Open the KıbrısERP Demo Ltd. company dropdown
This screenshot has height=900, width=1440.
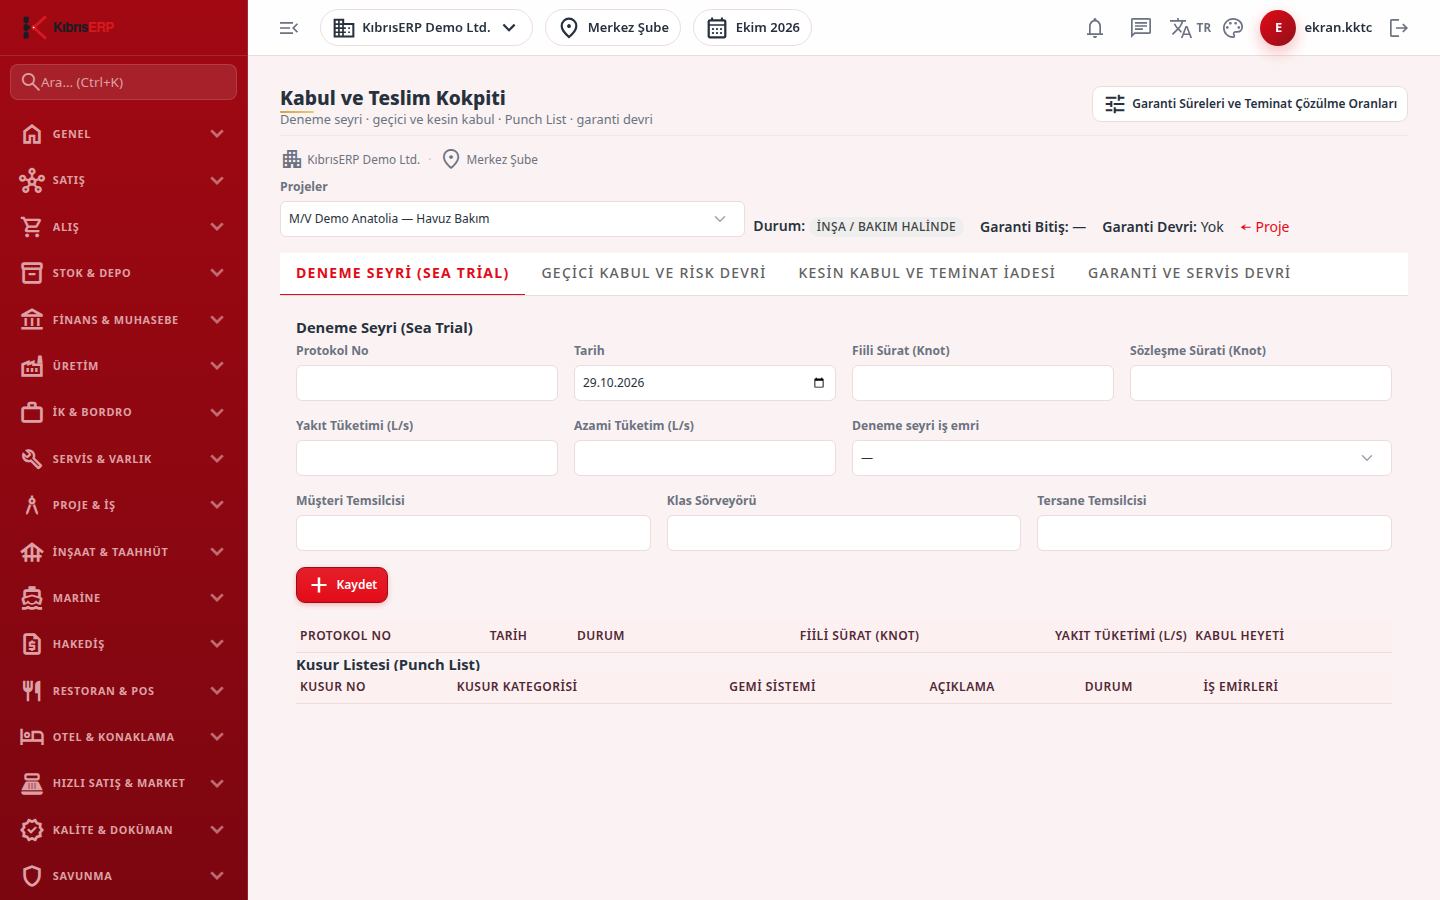click(x=426, y=28)
